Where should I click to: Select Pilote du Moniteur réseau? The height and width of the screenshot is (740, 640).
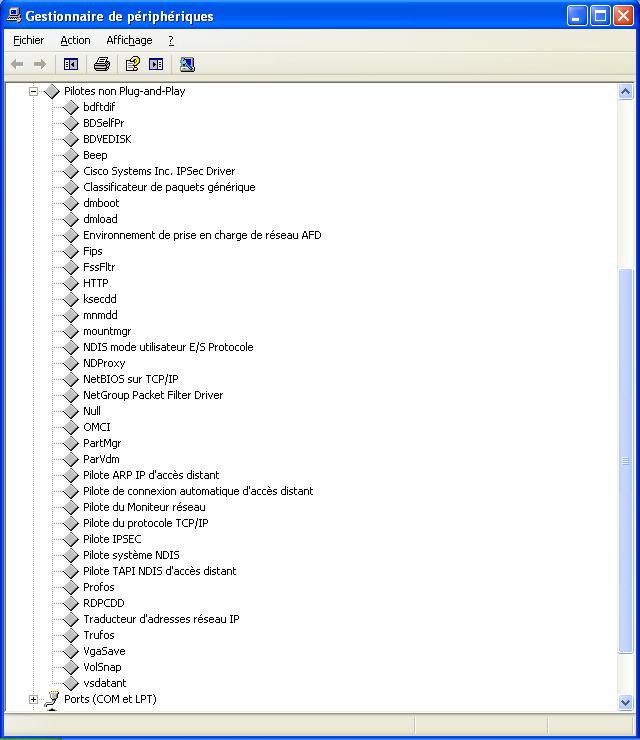[x=144, y=507]
